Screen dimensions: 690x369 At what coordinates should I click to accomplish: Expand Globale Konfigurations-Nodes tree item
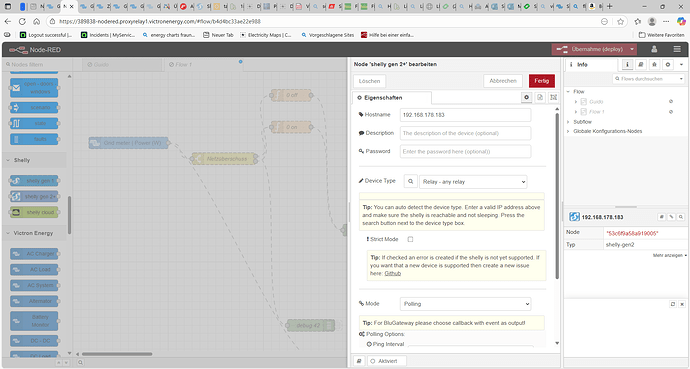pyautogui.click(x=568, y=131)
